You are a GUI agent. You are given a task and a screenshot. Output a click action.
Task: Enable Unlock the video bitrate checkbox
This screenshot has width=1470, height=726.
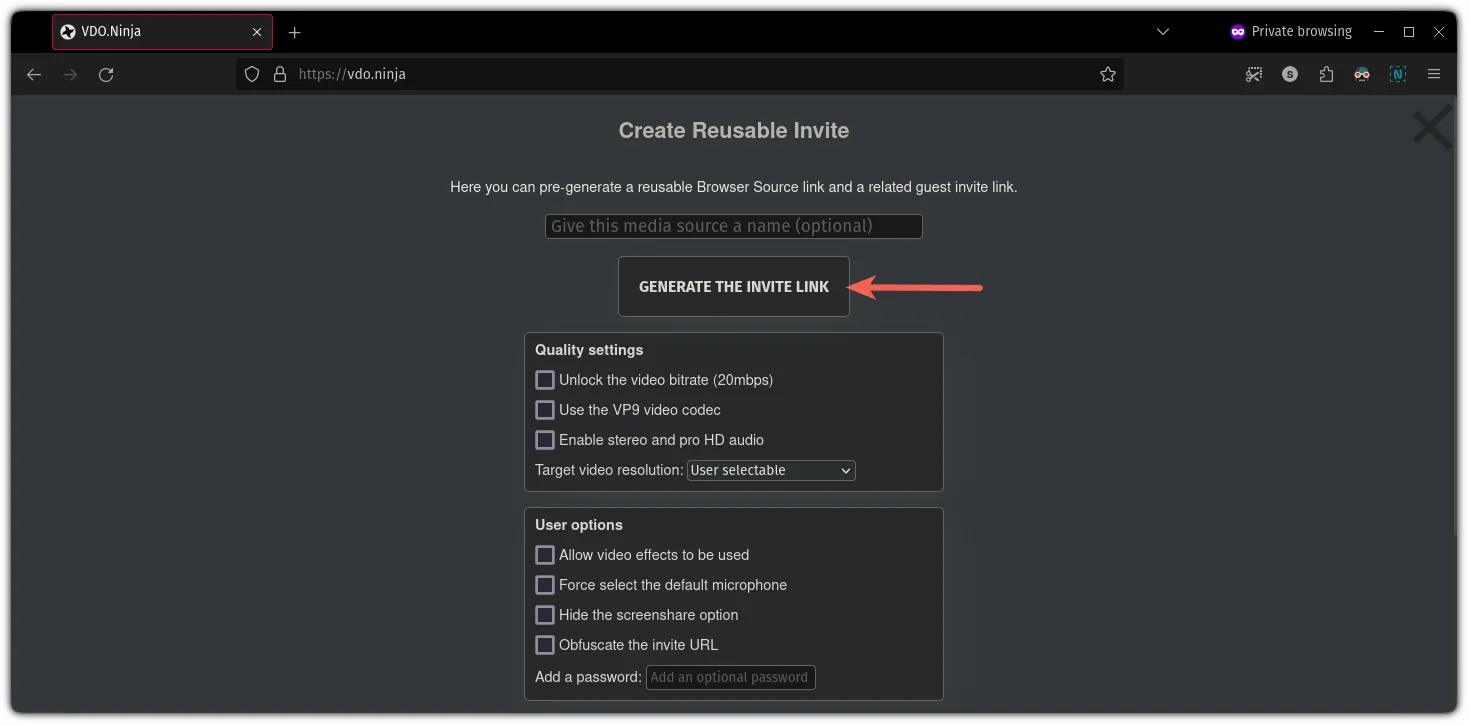545,380
